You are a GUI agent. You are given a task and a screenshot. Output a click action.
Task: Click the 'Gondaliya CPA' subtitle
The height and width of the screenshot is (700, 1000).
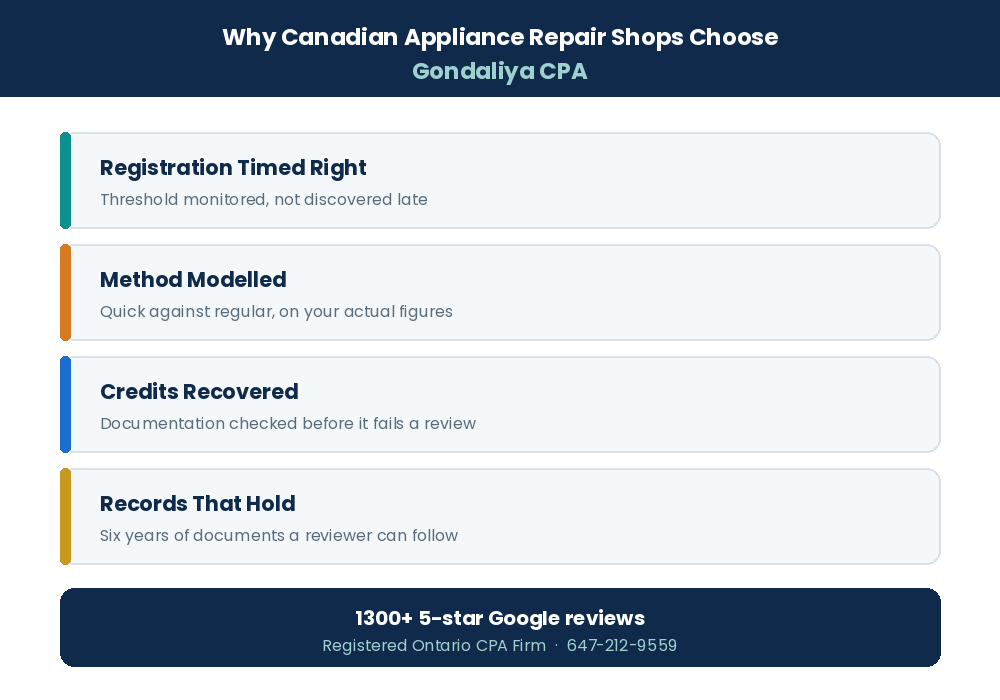pyautogui.click(x=500, y=71)
